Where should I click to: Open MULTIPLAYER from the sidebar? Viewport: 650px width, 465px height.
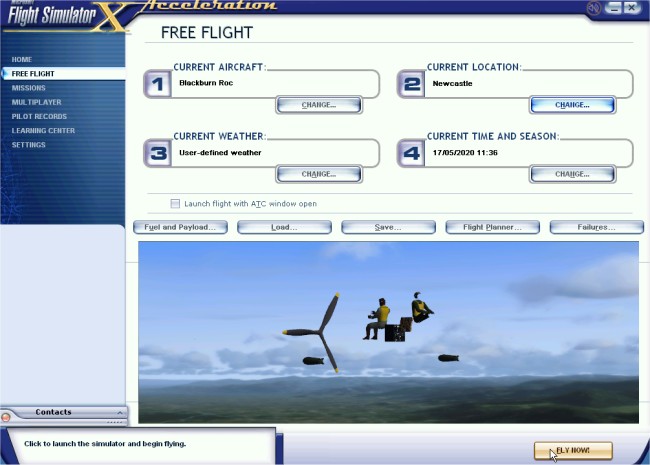36,102
